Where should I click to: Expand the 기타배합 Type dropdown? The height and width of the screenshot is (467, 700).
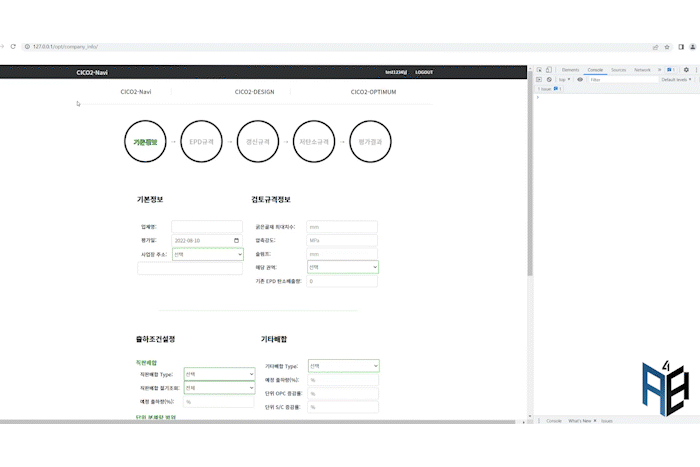tap(343, 366)
